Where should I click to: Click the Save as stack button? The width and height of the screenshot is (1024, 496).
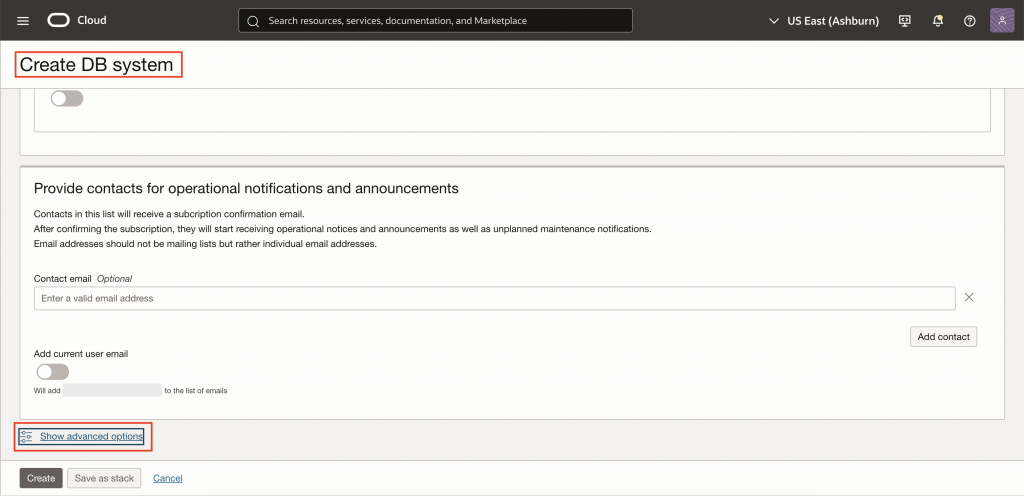pos(104,478)
